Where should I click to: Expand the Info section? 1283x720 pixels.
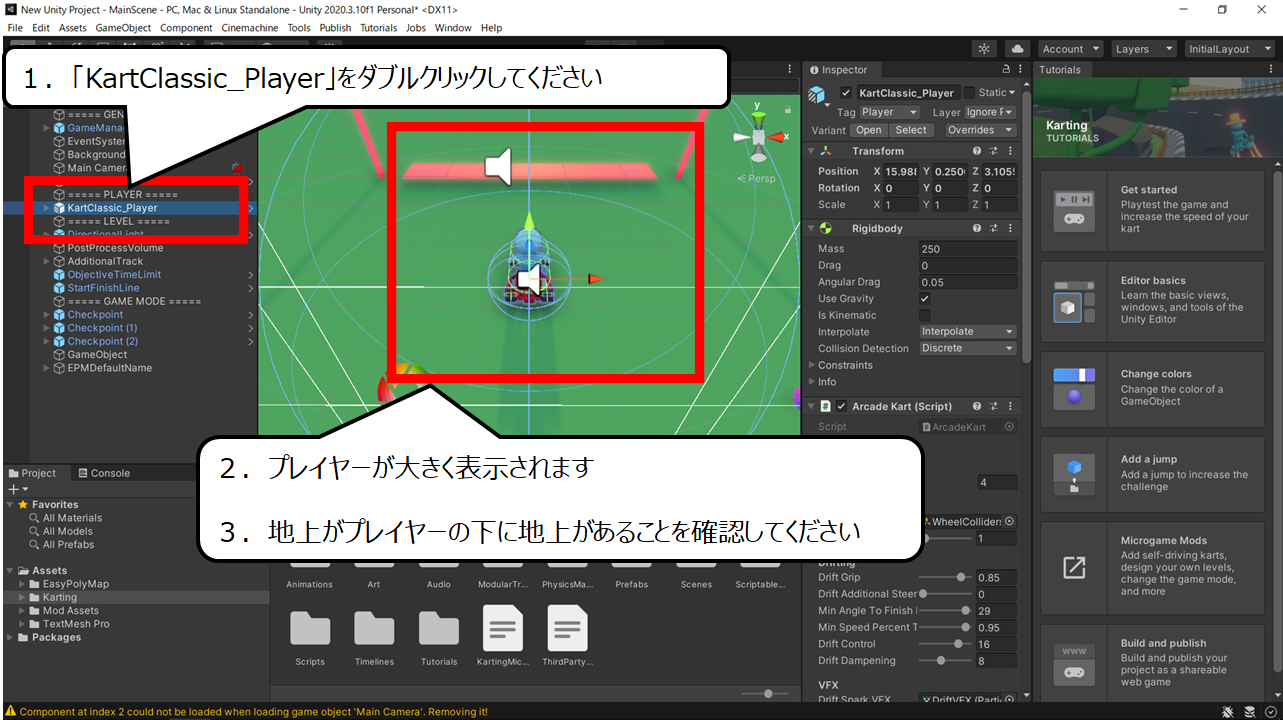(811, 382)
